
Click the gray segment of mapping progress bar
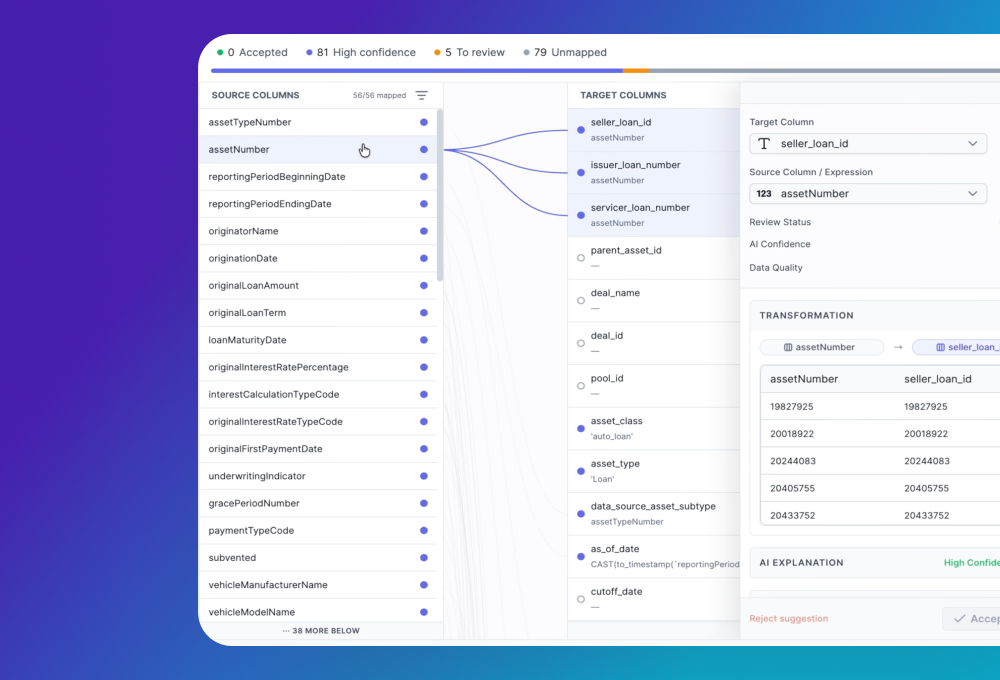(x=824, y=71)
